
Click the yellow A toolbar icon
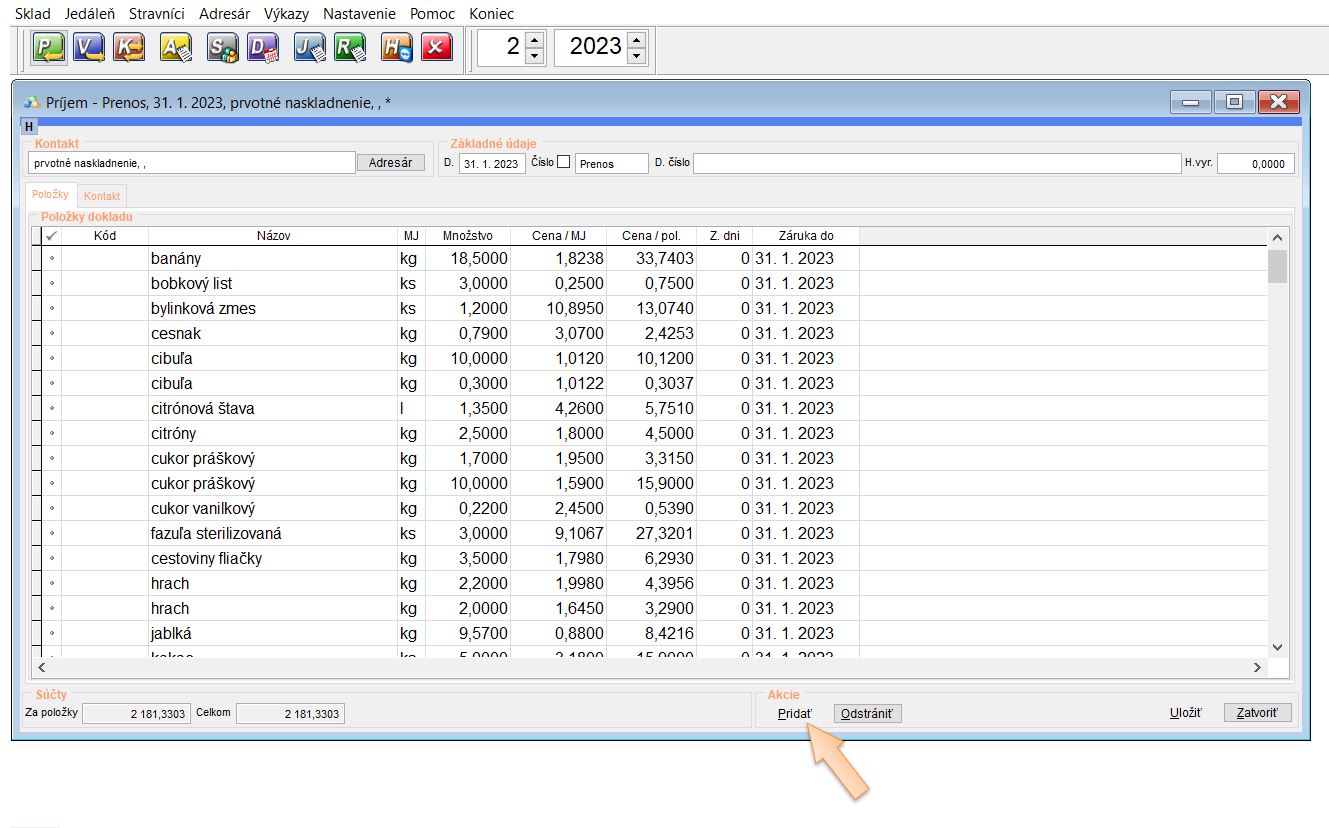(176, 48)
